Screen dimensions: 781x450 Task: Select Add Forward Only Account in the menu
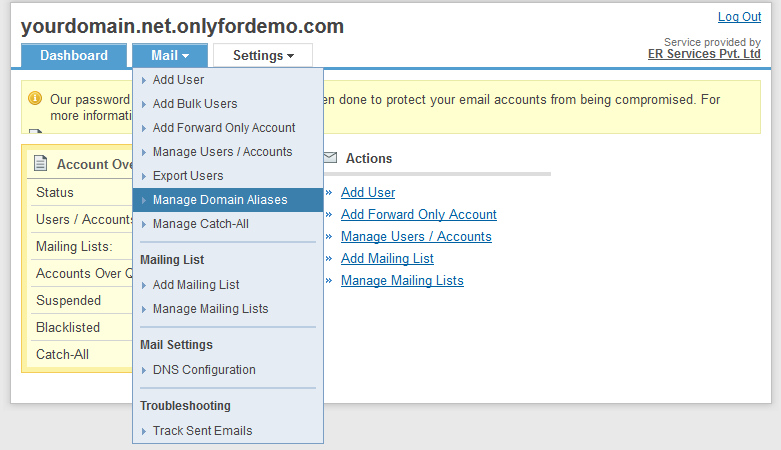tap(224, 128)
